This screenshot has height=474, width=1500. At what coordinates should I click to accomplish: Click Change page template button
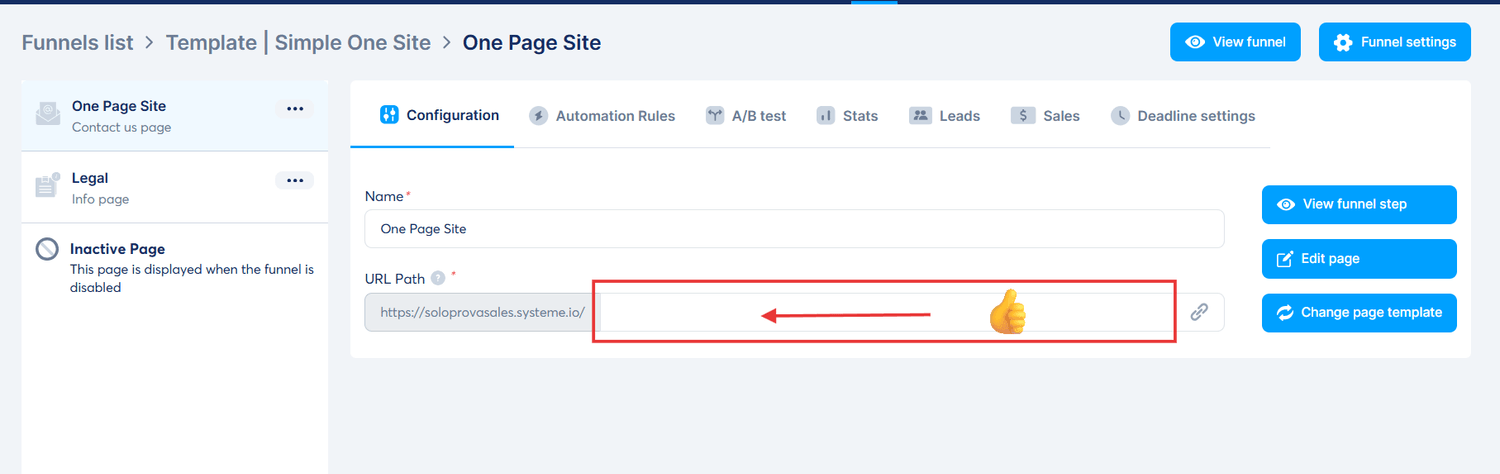pyautogui.click(x=1359, y=313)
